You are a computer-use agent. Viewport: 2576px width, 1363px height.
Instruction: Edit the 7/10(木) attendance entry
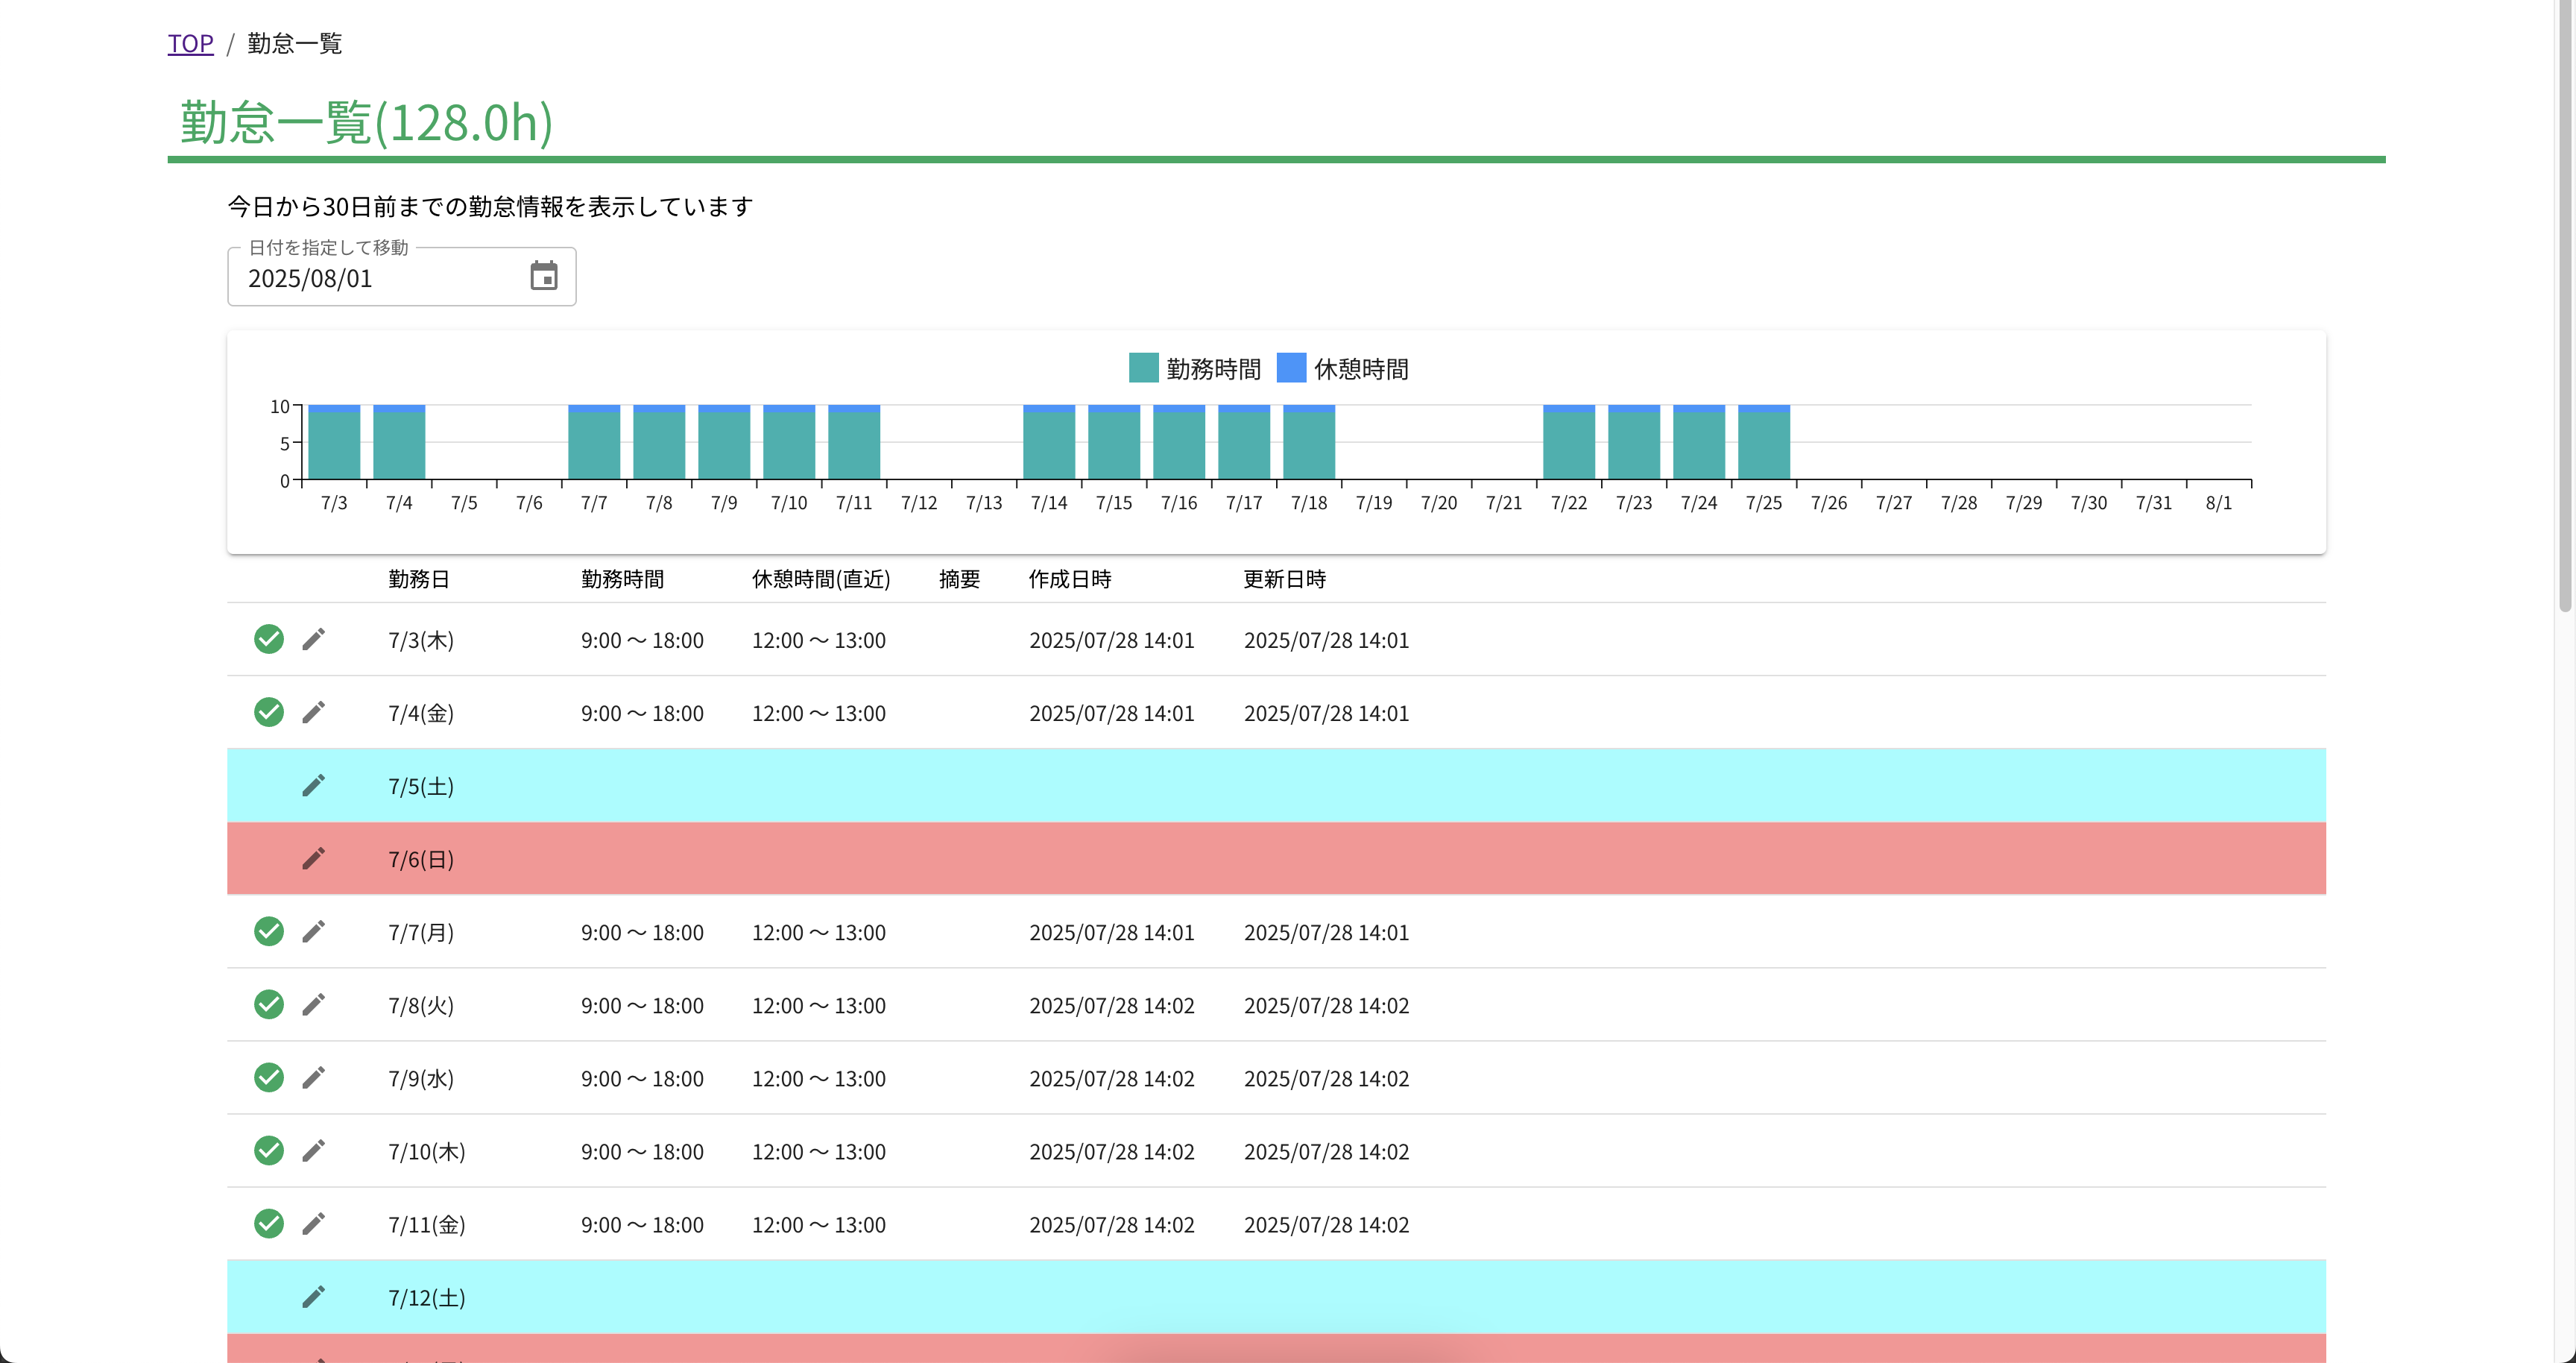coord(313,1150)
